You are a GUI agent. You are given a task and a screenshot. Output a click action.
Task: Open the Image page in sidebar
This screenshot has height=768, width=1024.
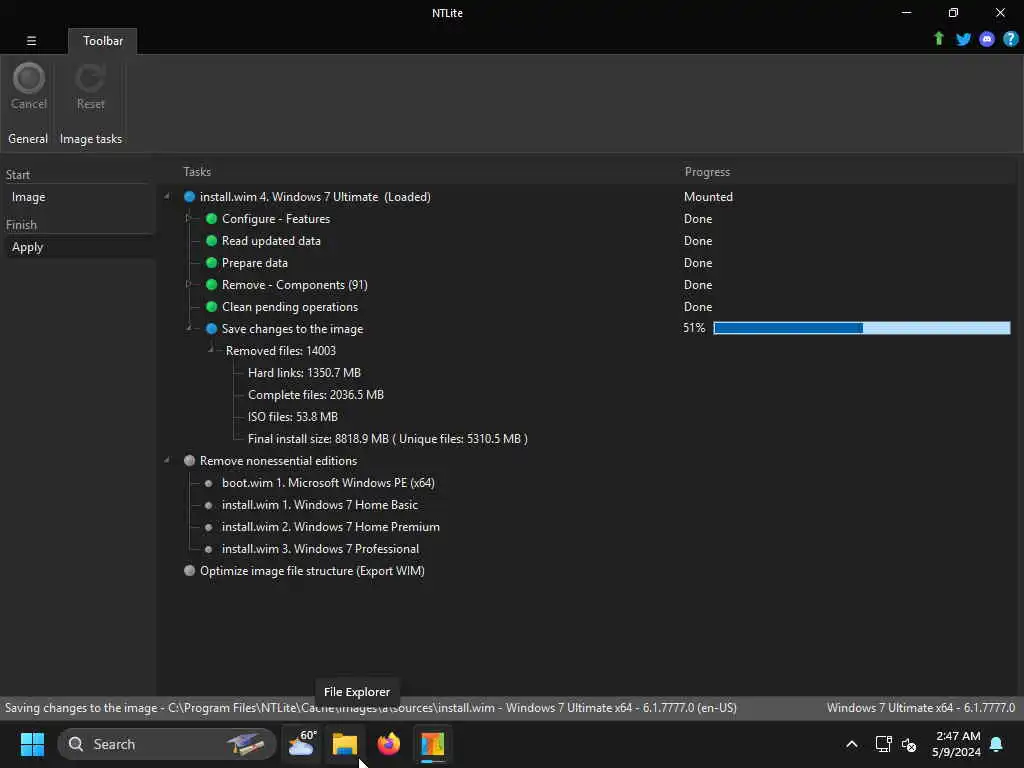pyautogui.click(x=28, y=197)
